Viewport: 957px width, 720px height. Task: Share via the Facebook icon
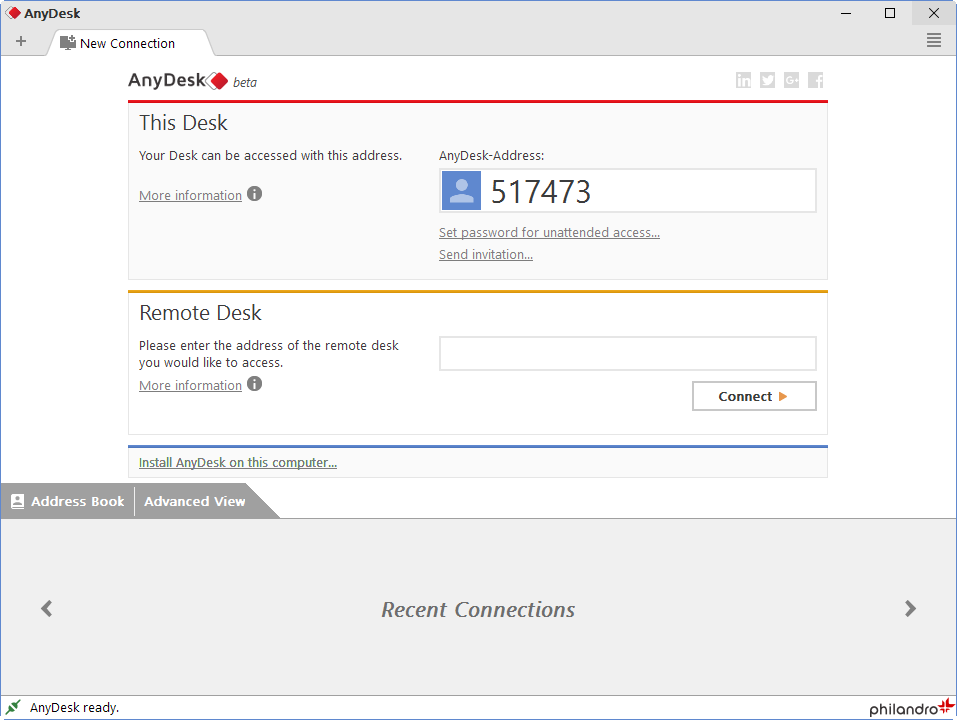[x=815, y=80]
